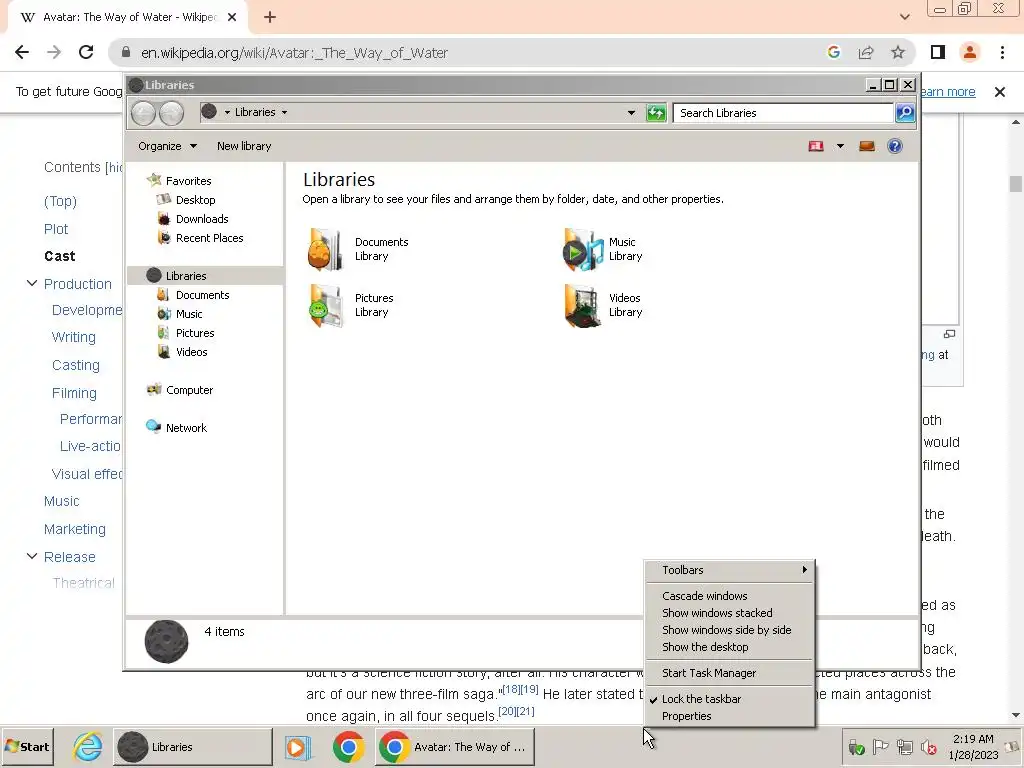Expand the Toolbars submenu
Image resolution: width=1024 pixels, height=768 pixels.
tap(730, 570)
